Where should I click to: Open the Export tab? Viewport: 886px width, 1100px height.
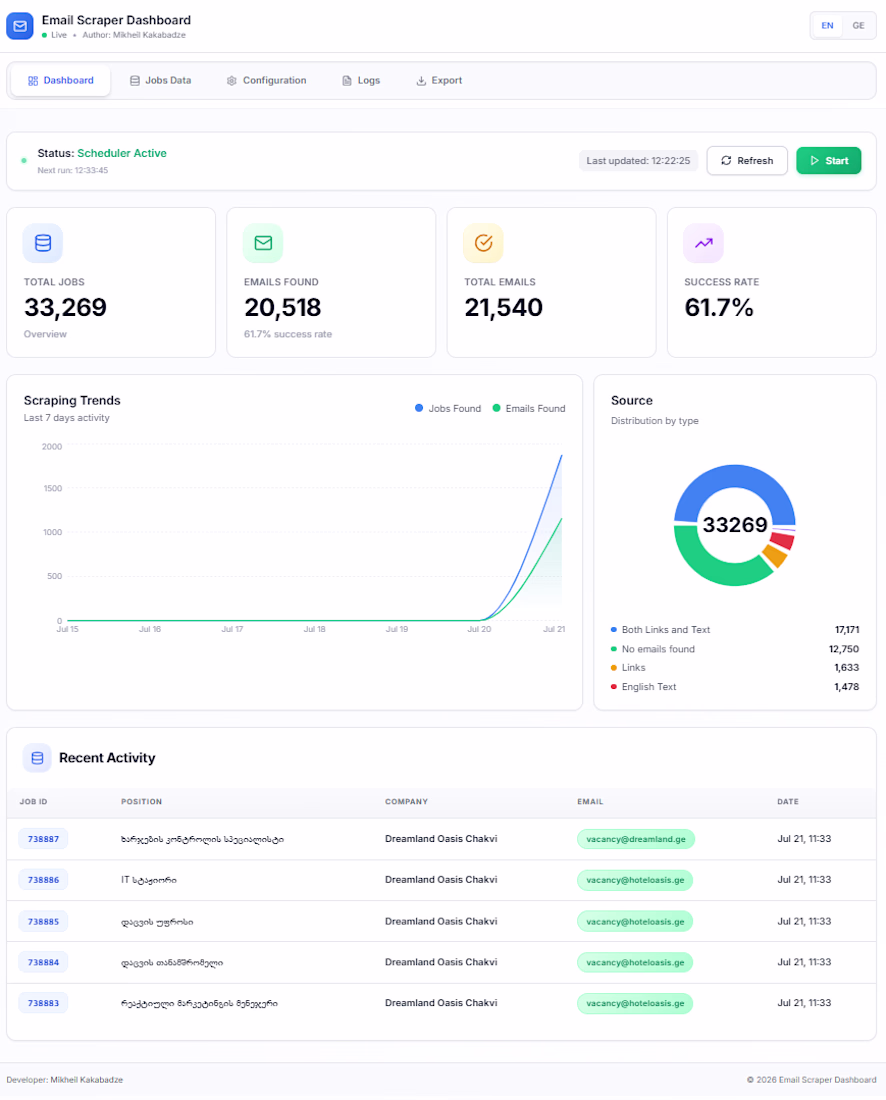point(439,81)
